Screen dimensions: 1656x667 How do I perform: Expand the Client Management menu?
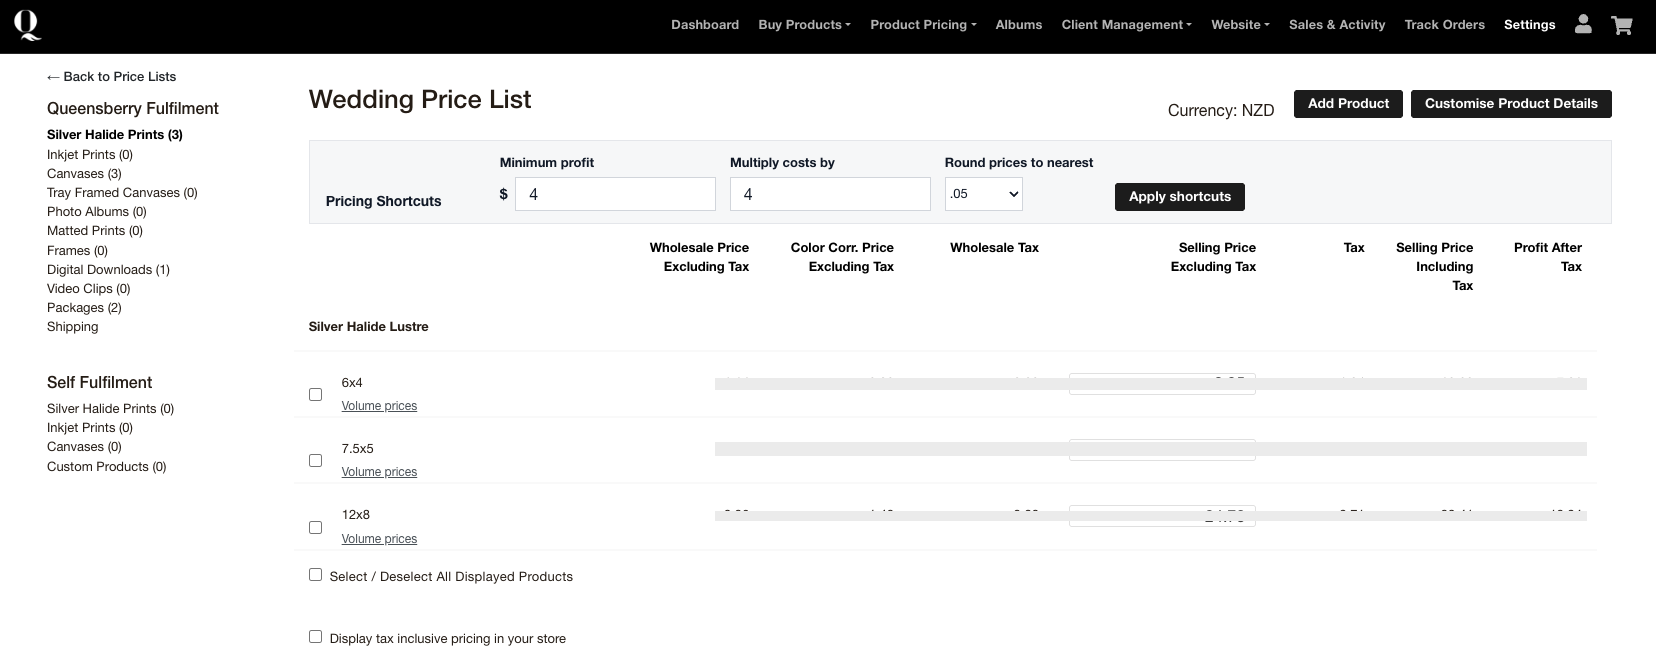tap(1126, 25)
